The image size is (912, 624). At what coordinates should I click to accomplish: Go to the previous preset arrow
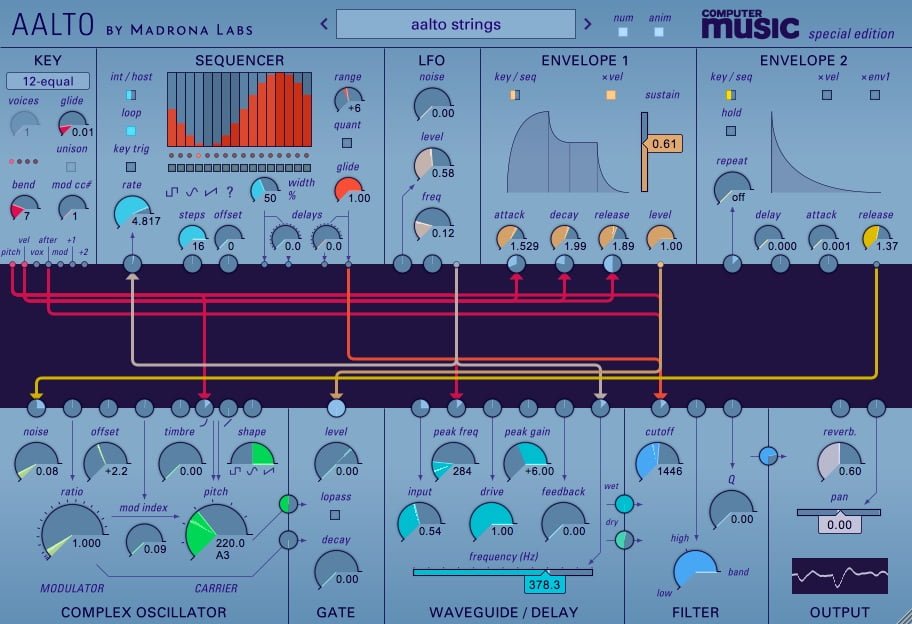(x=325, y=24)
